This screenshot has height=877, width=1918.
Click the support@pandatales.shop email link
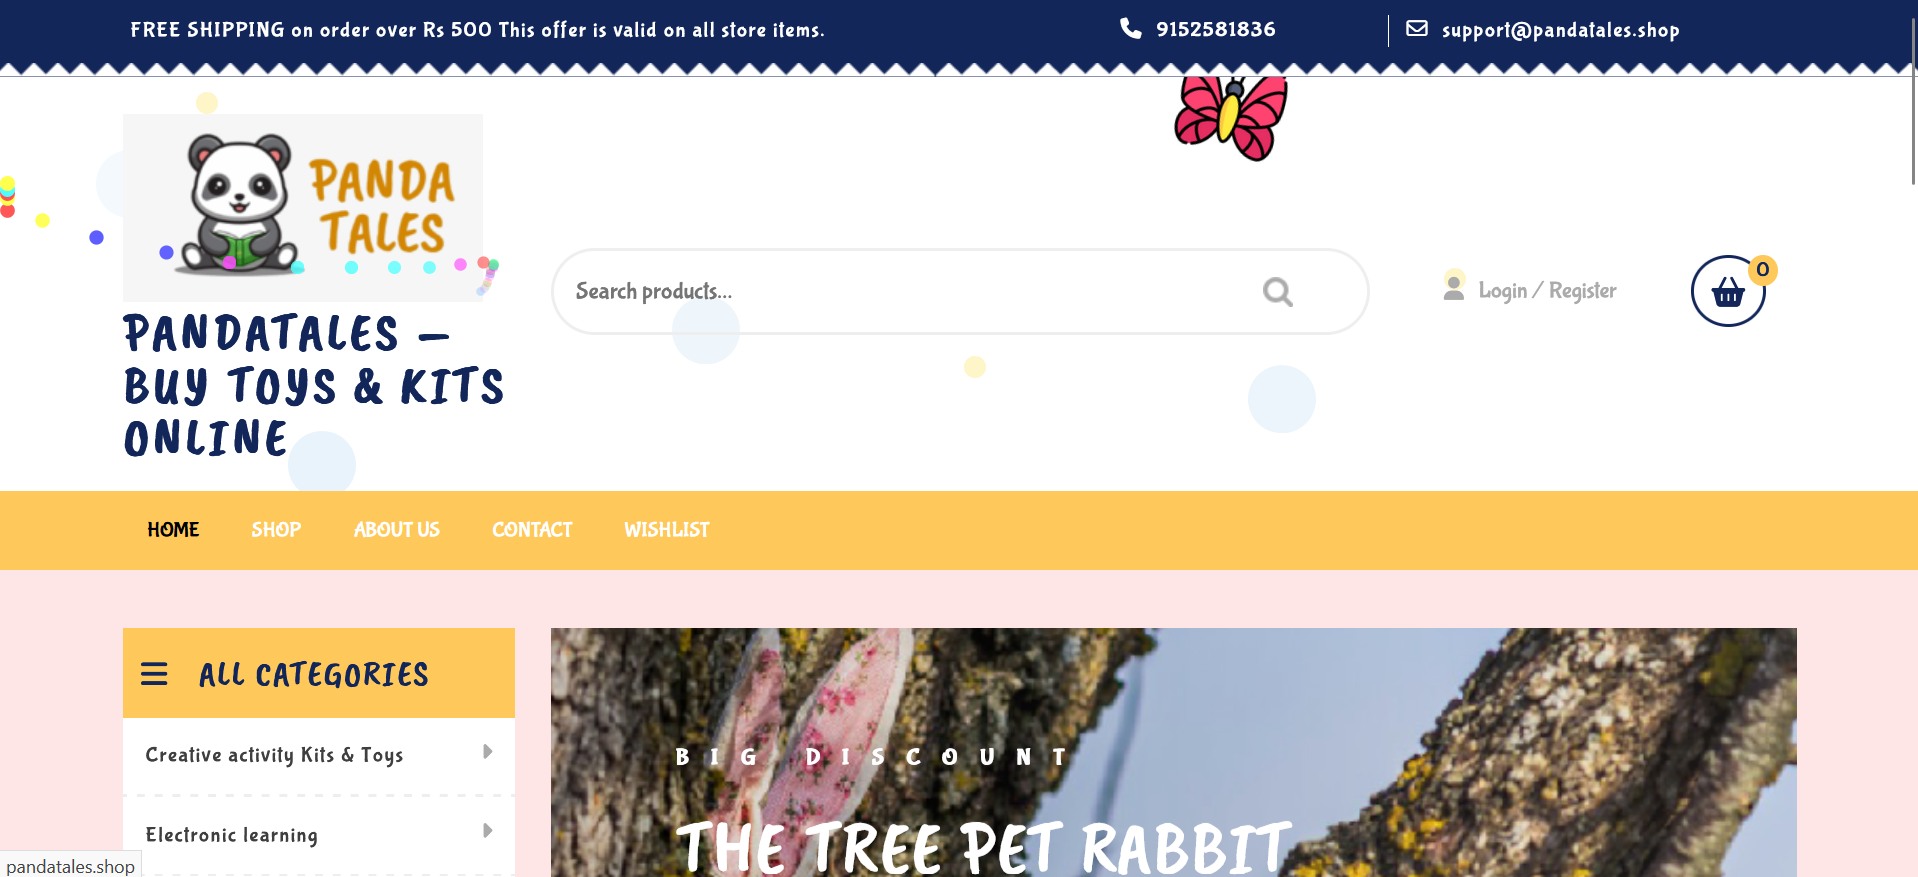(1560, 30)
